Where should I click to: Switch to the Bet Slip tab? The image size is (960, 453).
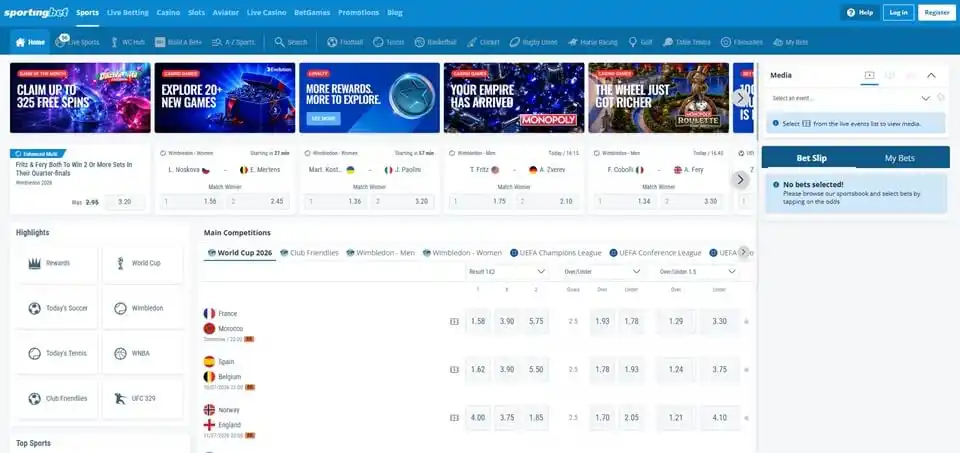(x=811, y=158)
